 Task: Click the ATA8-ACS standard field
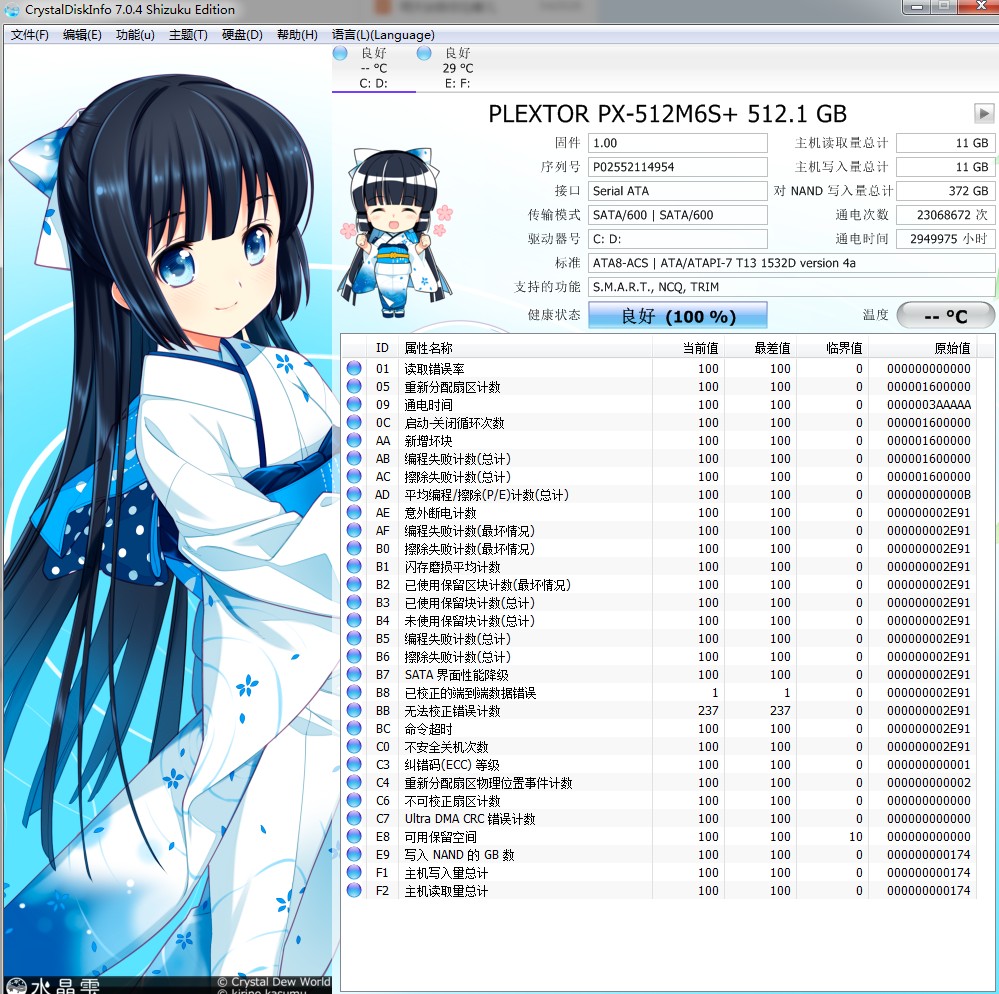click(x=791, y=263)
